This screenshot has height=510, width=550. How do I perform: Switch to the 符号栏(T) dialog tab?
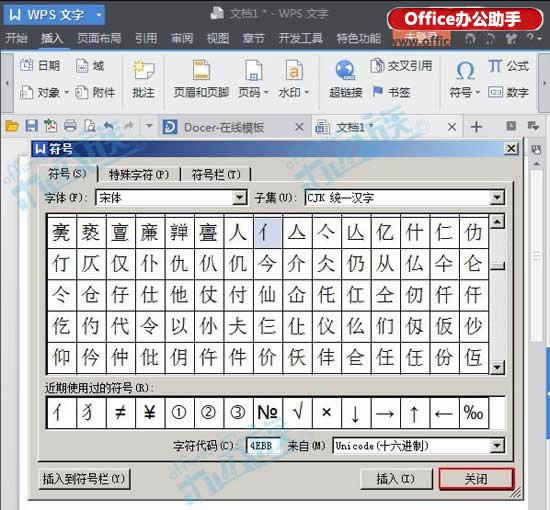click(216, 174)
